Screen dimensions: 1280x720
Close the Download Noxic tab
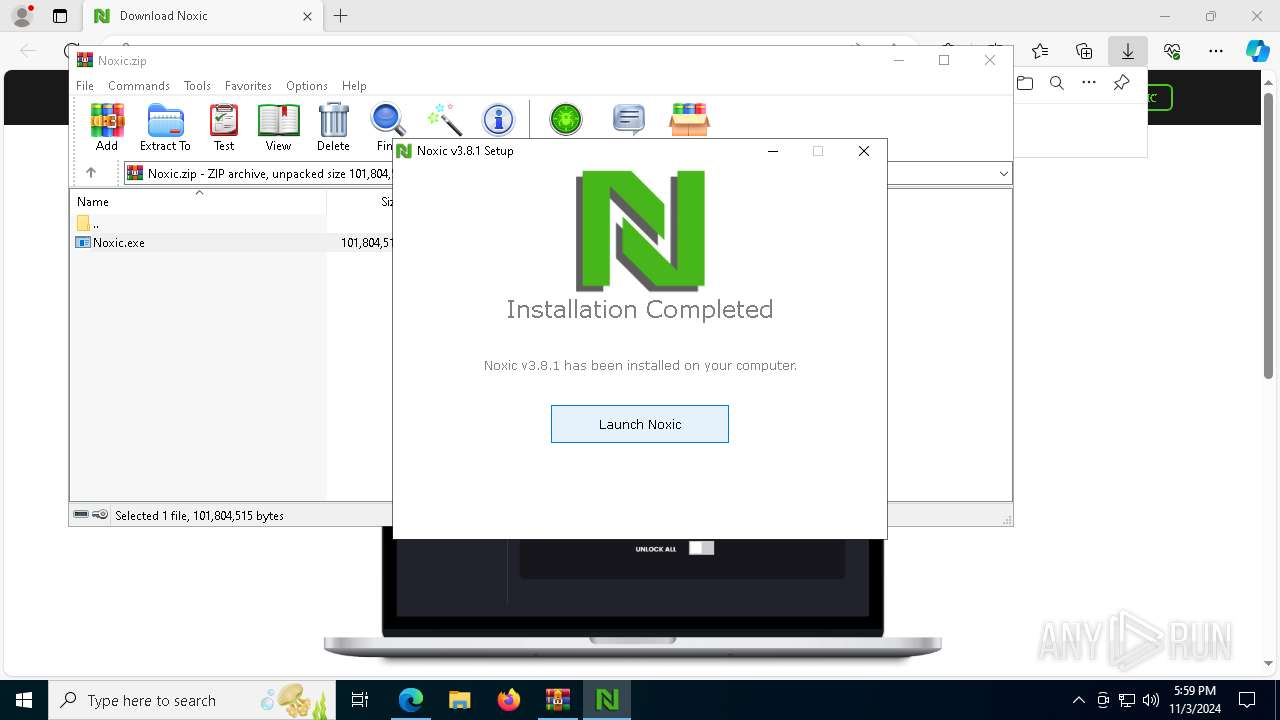307,16
